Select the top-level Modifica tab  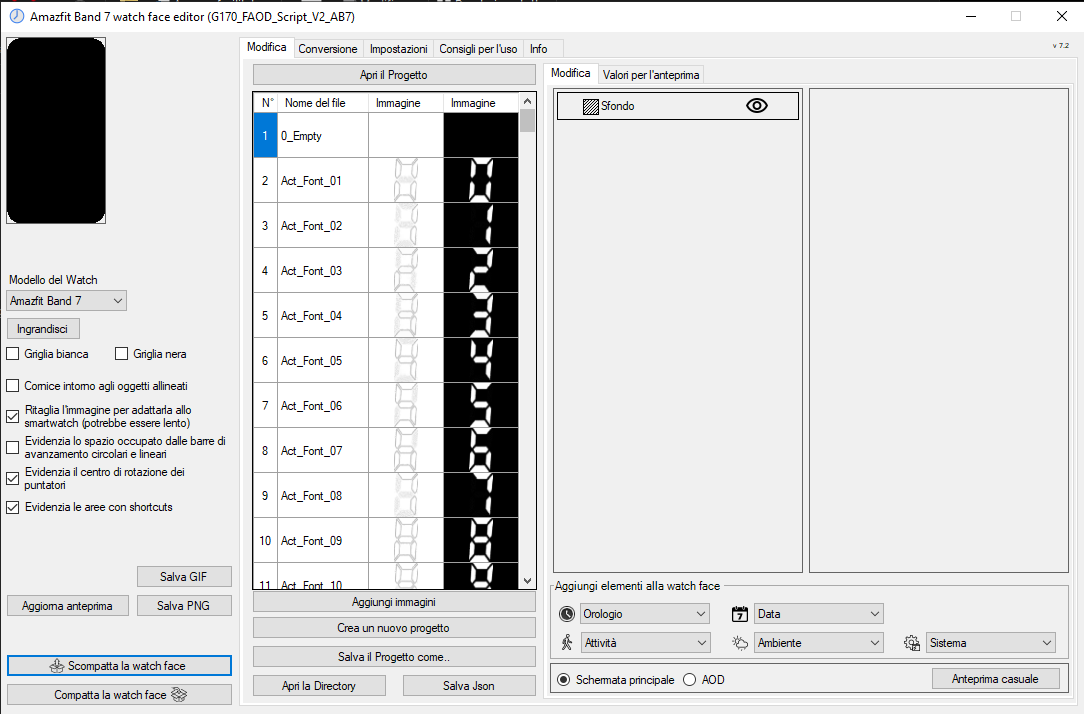coord(267,47)
